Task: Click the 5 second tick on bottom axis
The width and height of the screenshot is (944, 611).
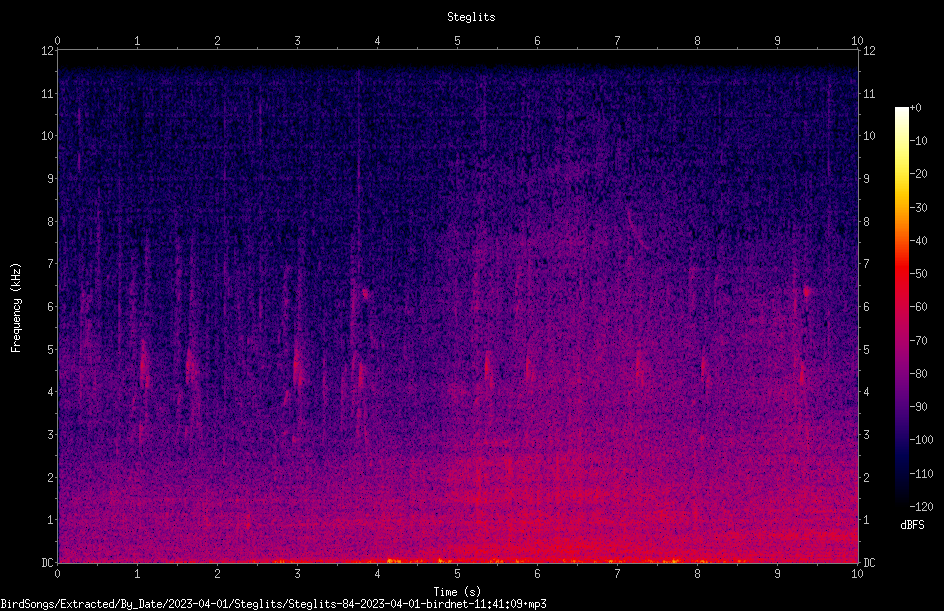Action: tap(458, 574)
